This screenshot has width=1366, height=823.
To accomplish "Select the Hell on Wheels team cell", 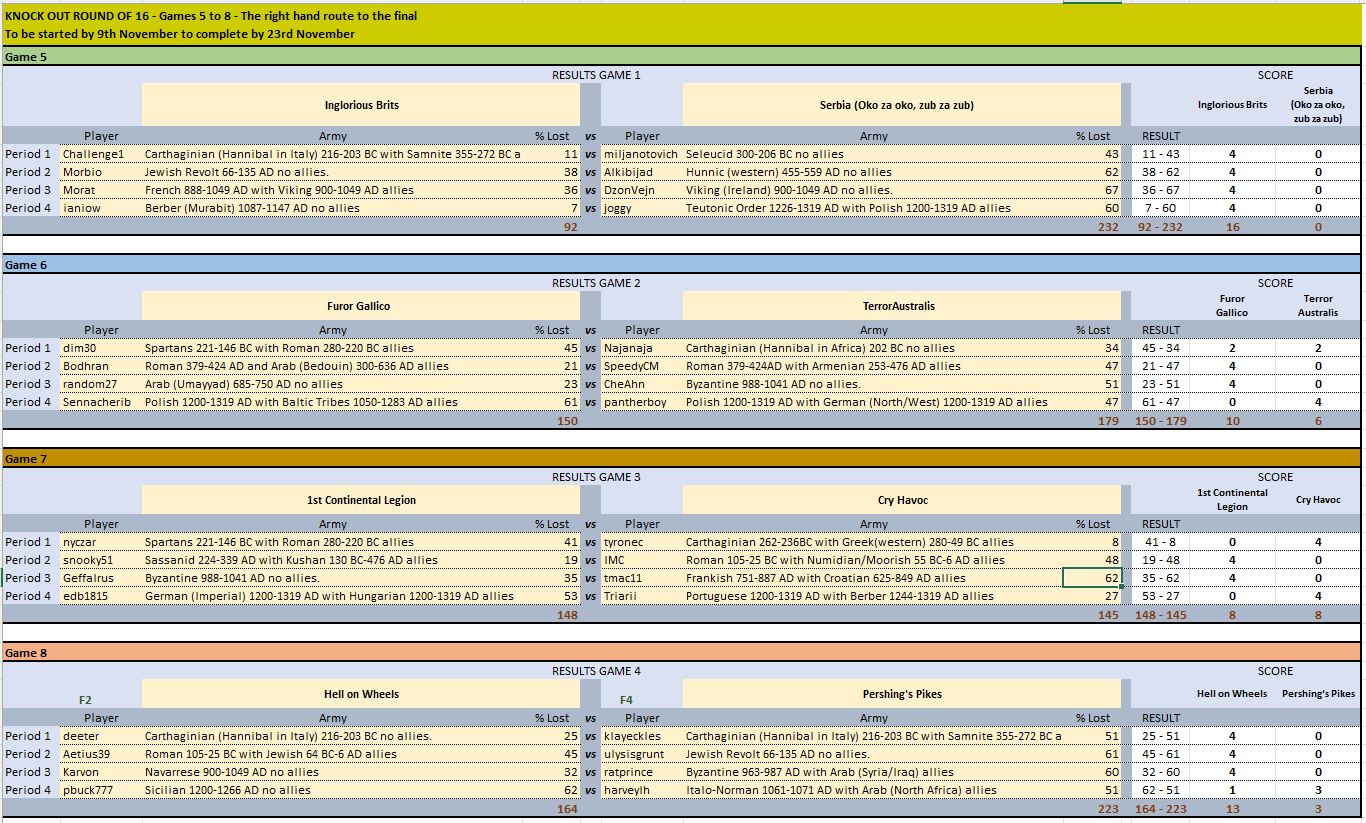I will tap(361, 694).
